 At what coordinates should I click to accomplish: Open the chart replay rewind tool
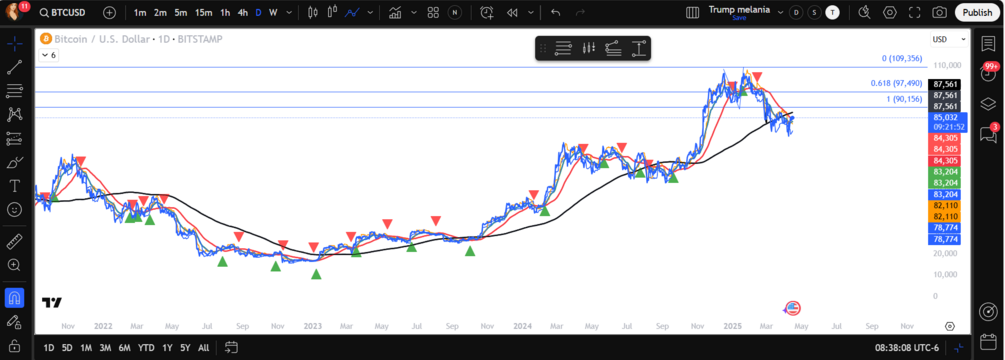(511, 12)
